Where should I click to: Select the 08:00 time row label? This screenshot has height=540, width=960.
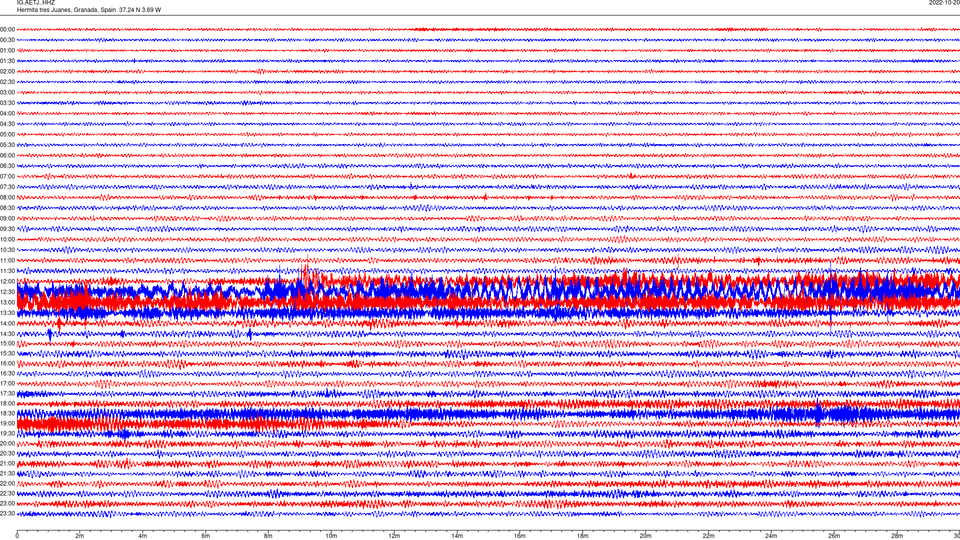pyautogui.click(x=7, y=198)
